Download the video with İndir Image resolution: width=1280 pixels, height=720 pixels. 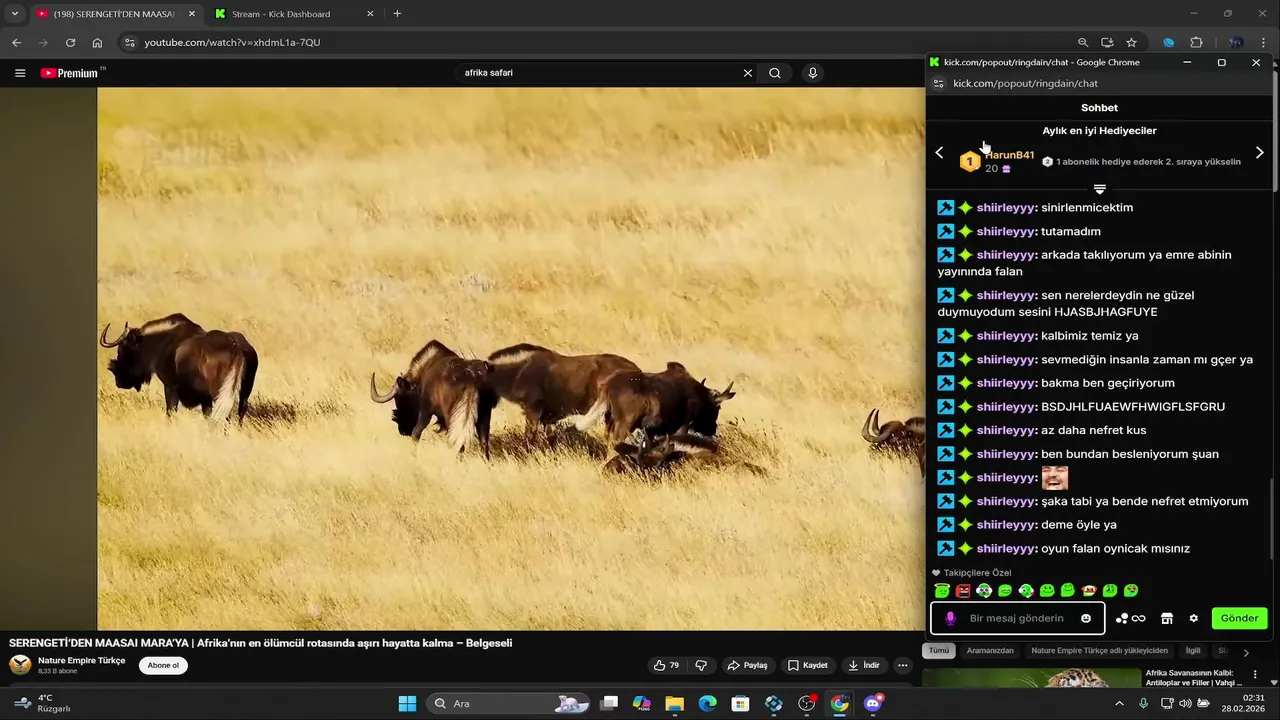pos(864,665)
